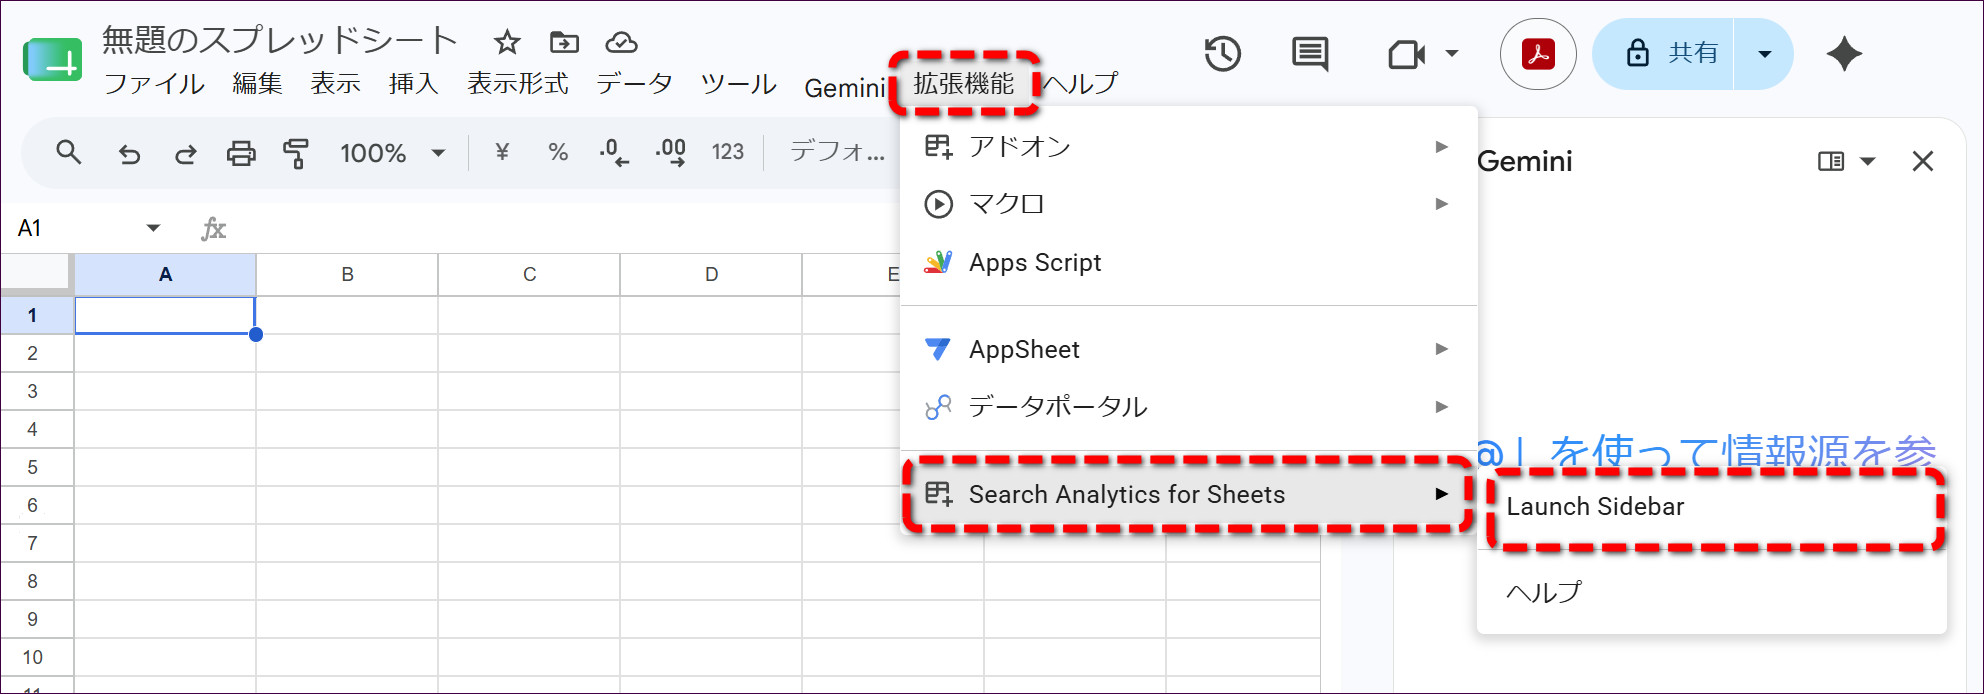Decrease decimal places
Screen dimensions: 1984x694
click(614, 152)
